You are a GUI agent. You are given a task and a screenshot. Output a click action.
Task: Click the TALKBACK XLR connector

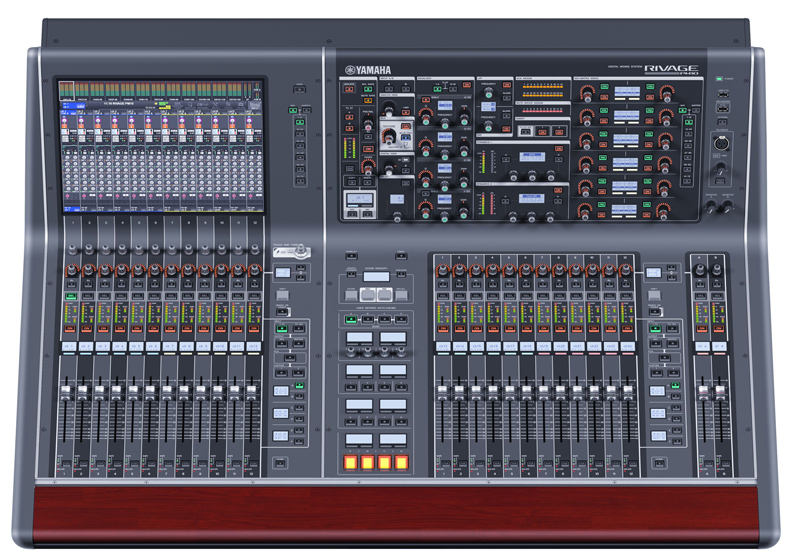[720, 144]
